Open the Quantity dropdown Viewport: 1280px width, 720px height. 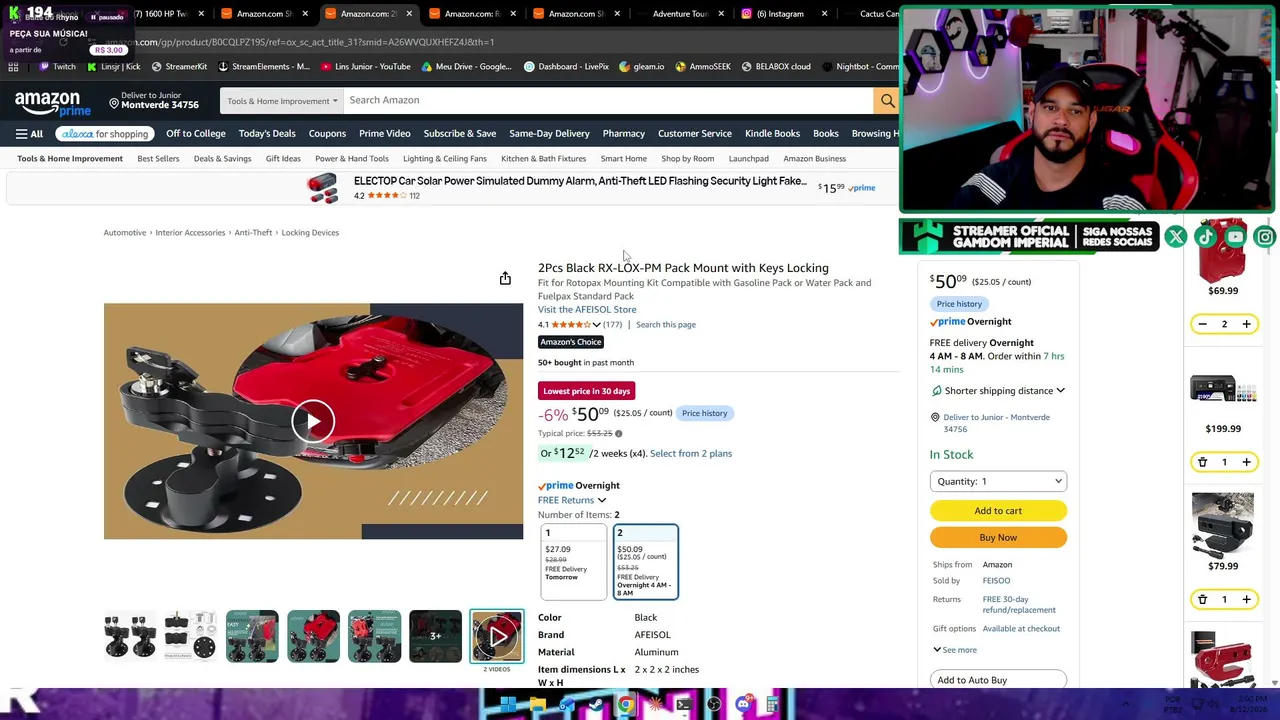(998, 481)
